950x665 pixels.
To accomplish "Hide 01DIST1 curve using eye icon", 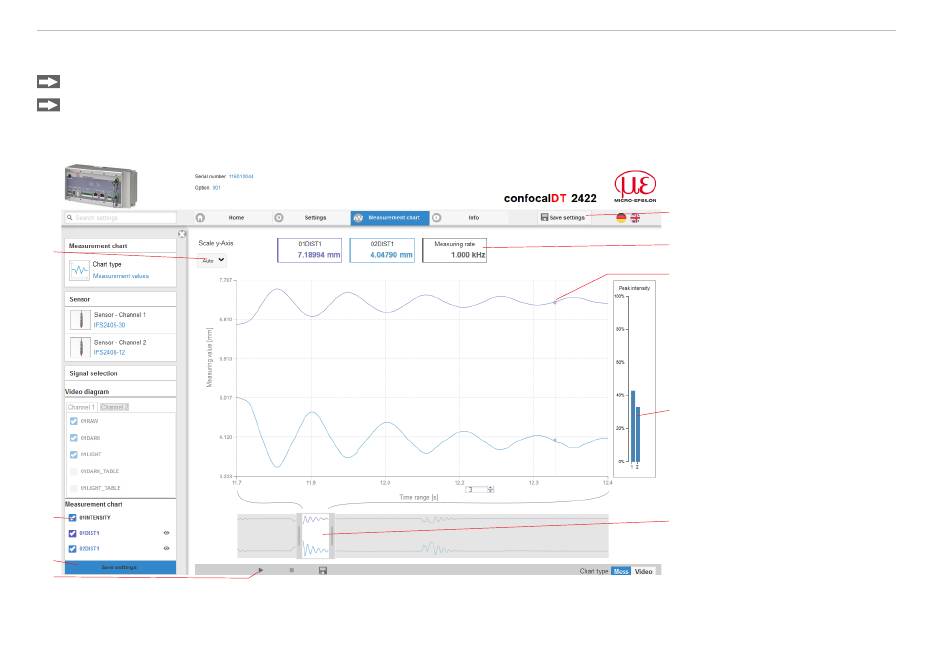I will point(167,533).
